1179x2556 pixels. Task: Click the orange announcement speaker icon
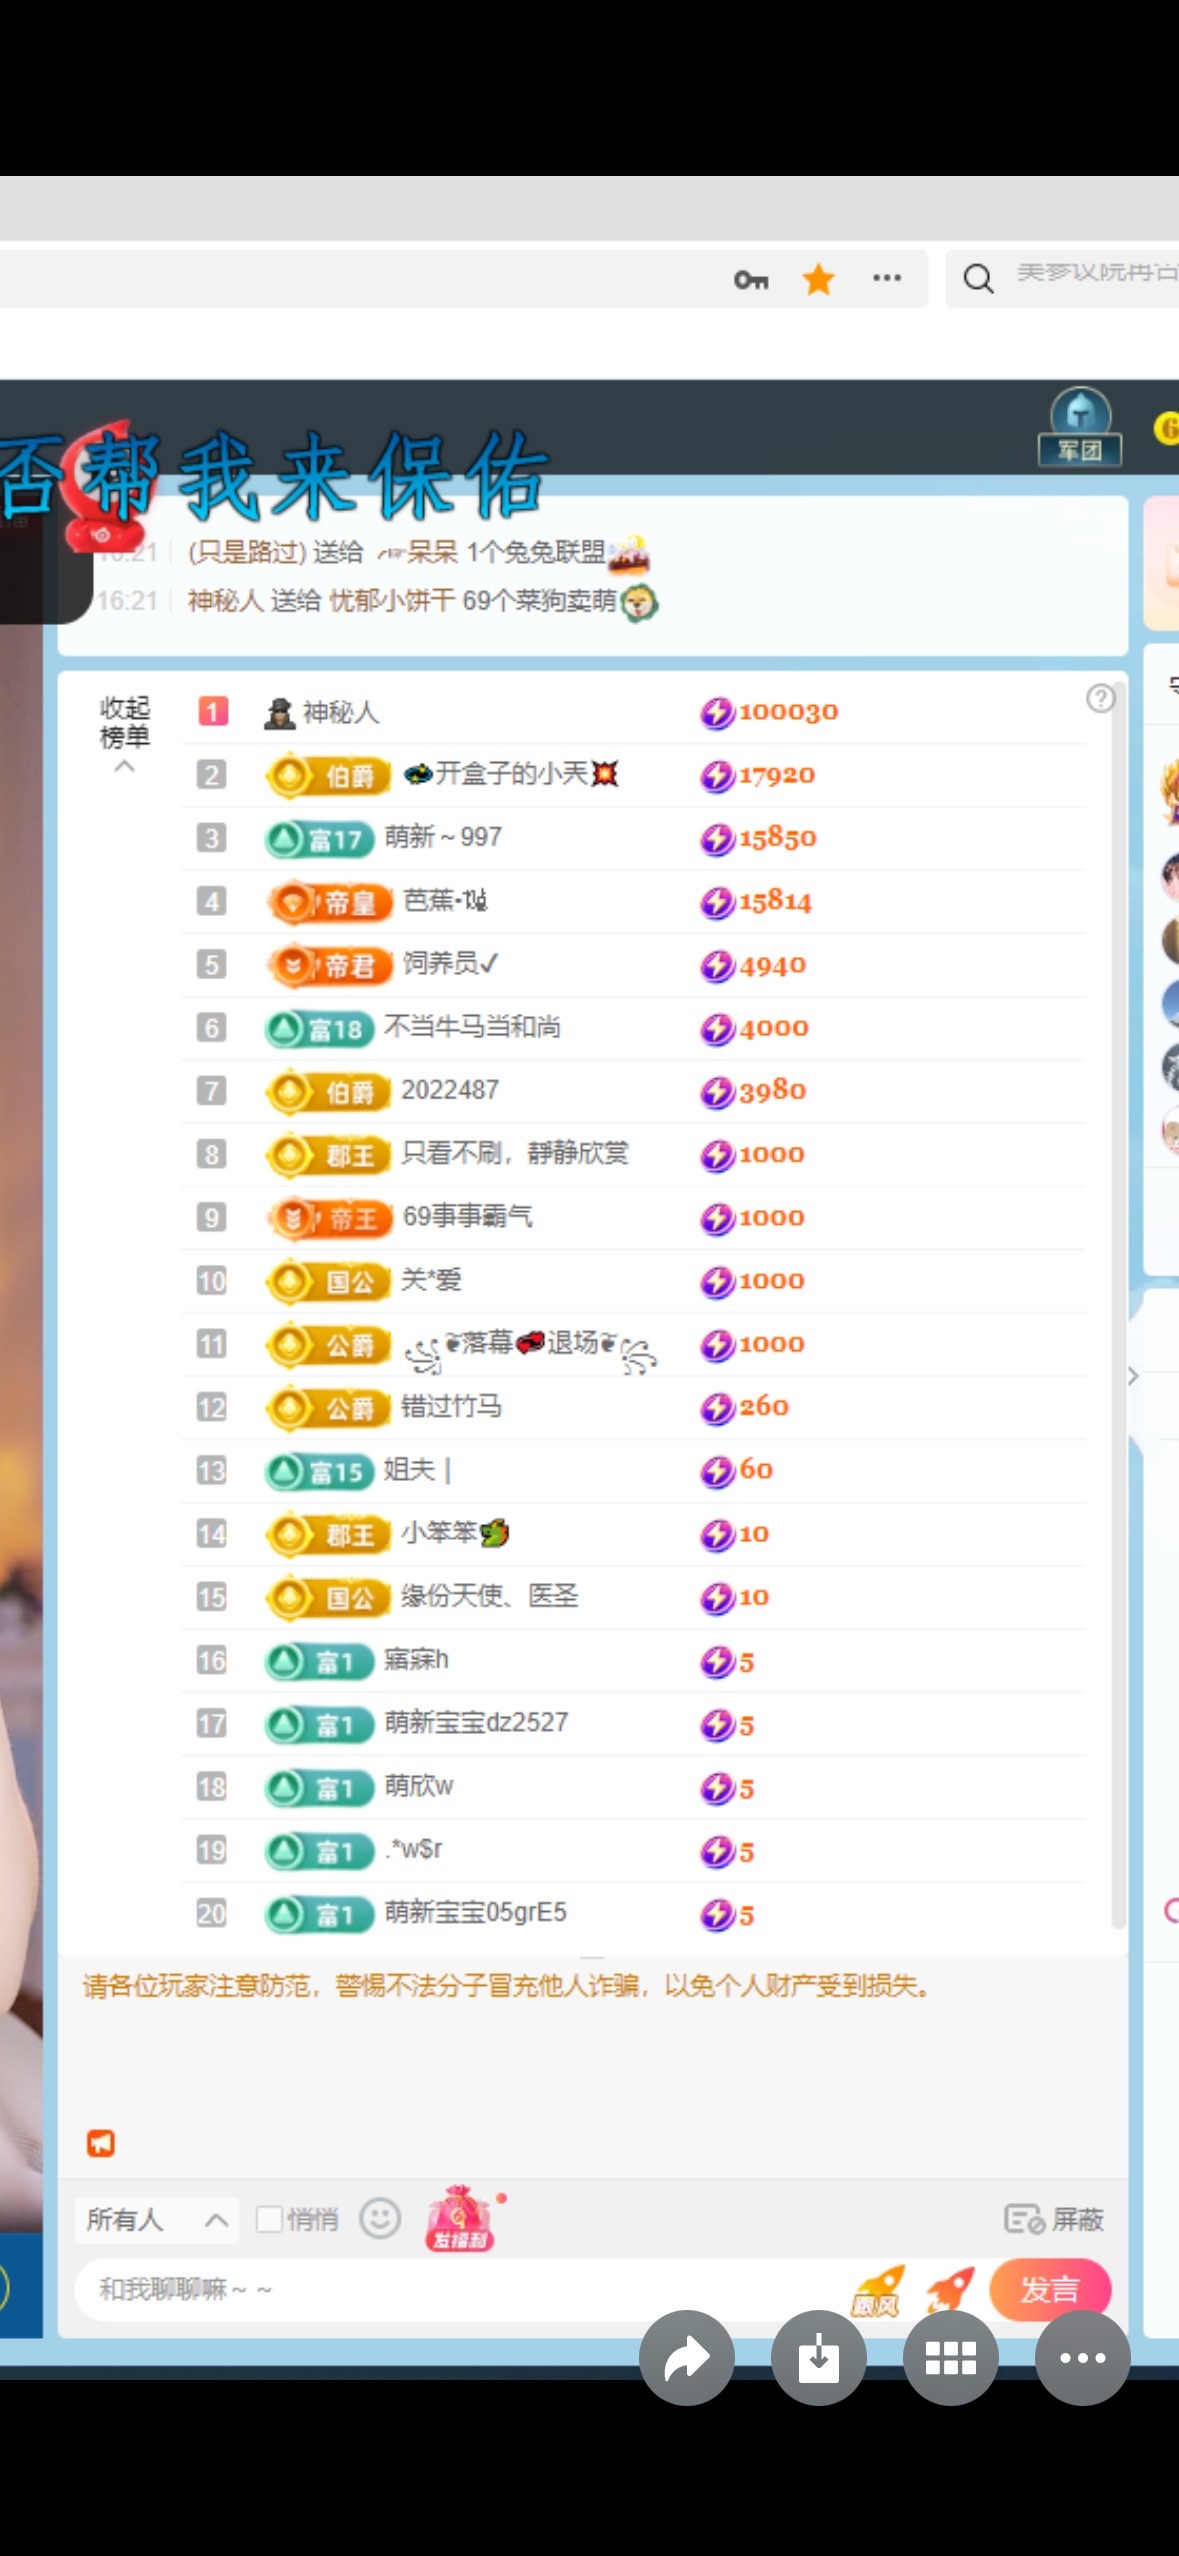[101, 2143]
